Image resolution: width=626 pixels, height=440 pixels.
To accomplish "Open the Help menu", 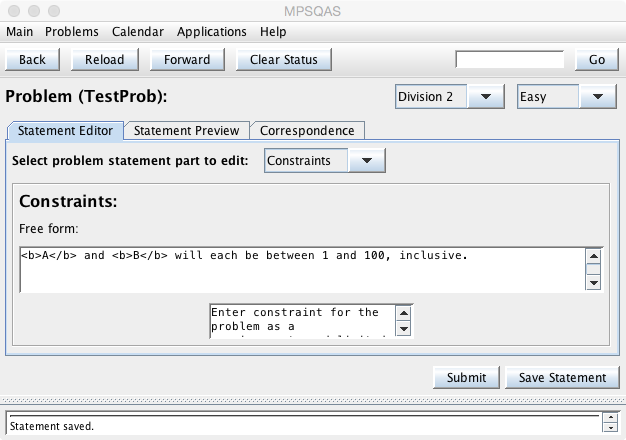I will [273, 32].
